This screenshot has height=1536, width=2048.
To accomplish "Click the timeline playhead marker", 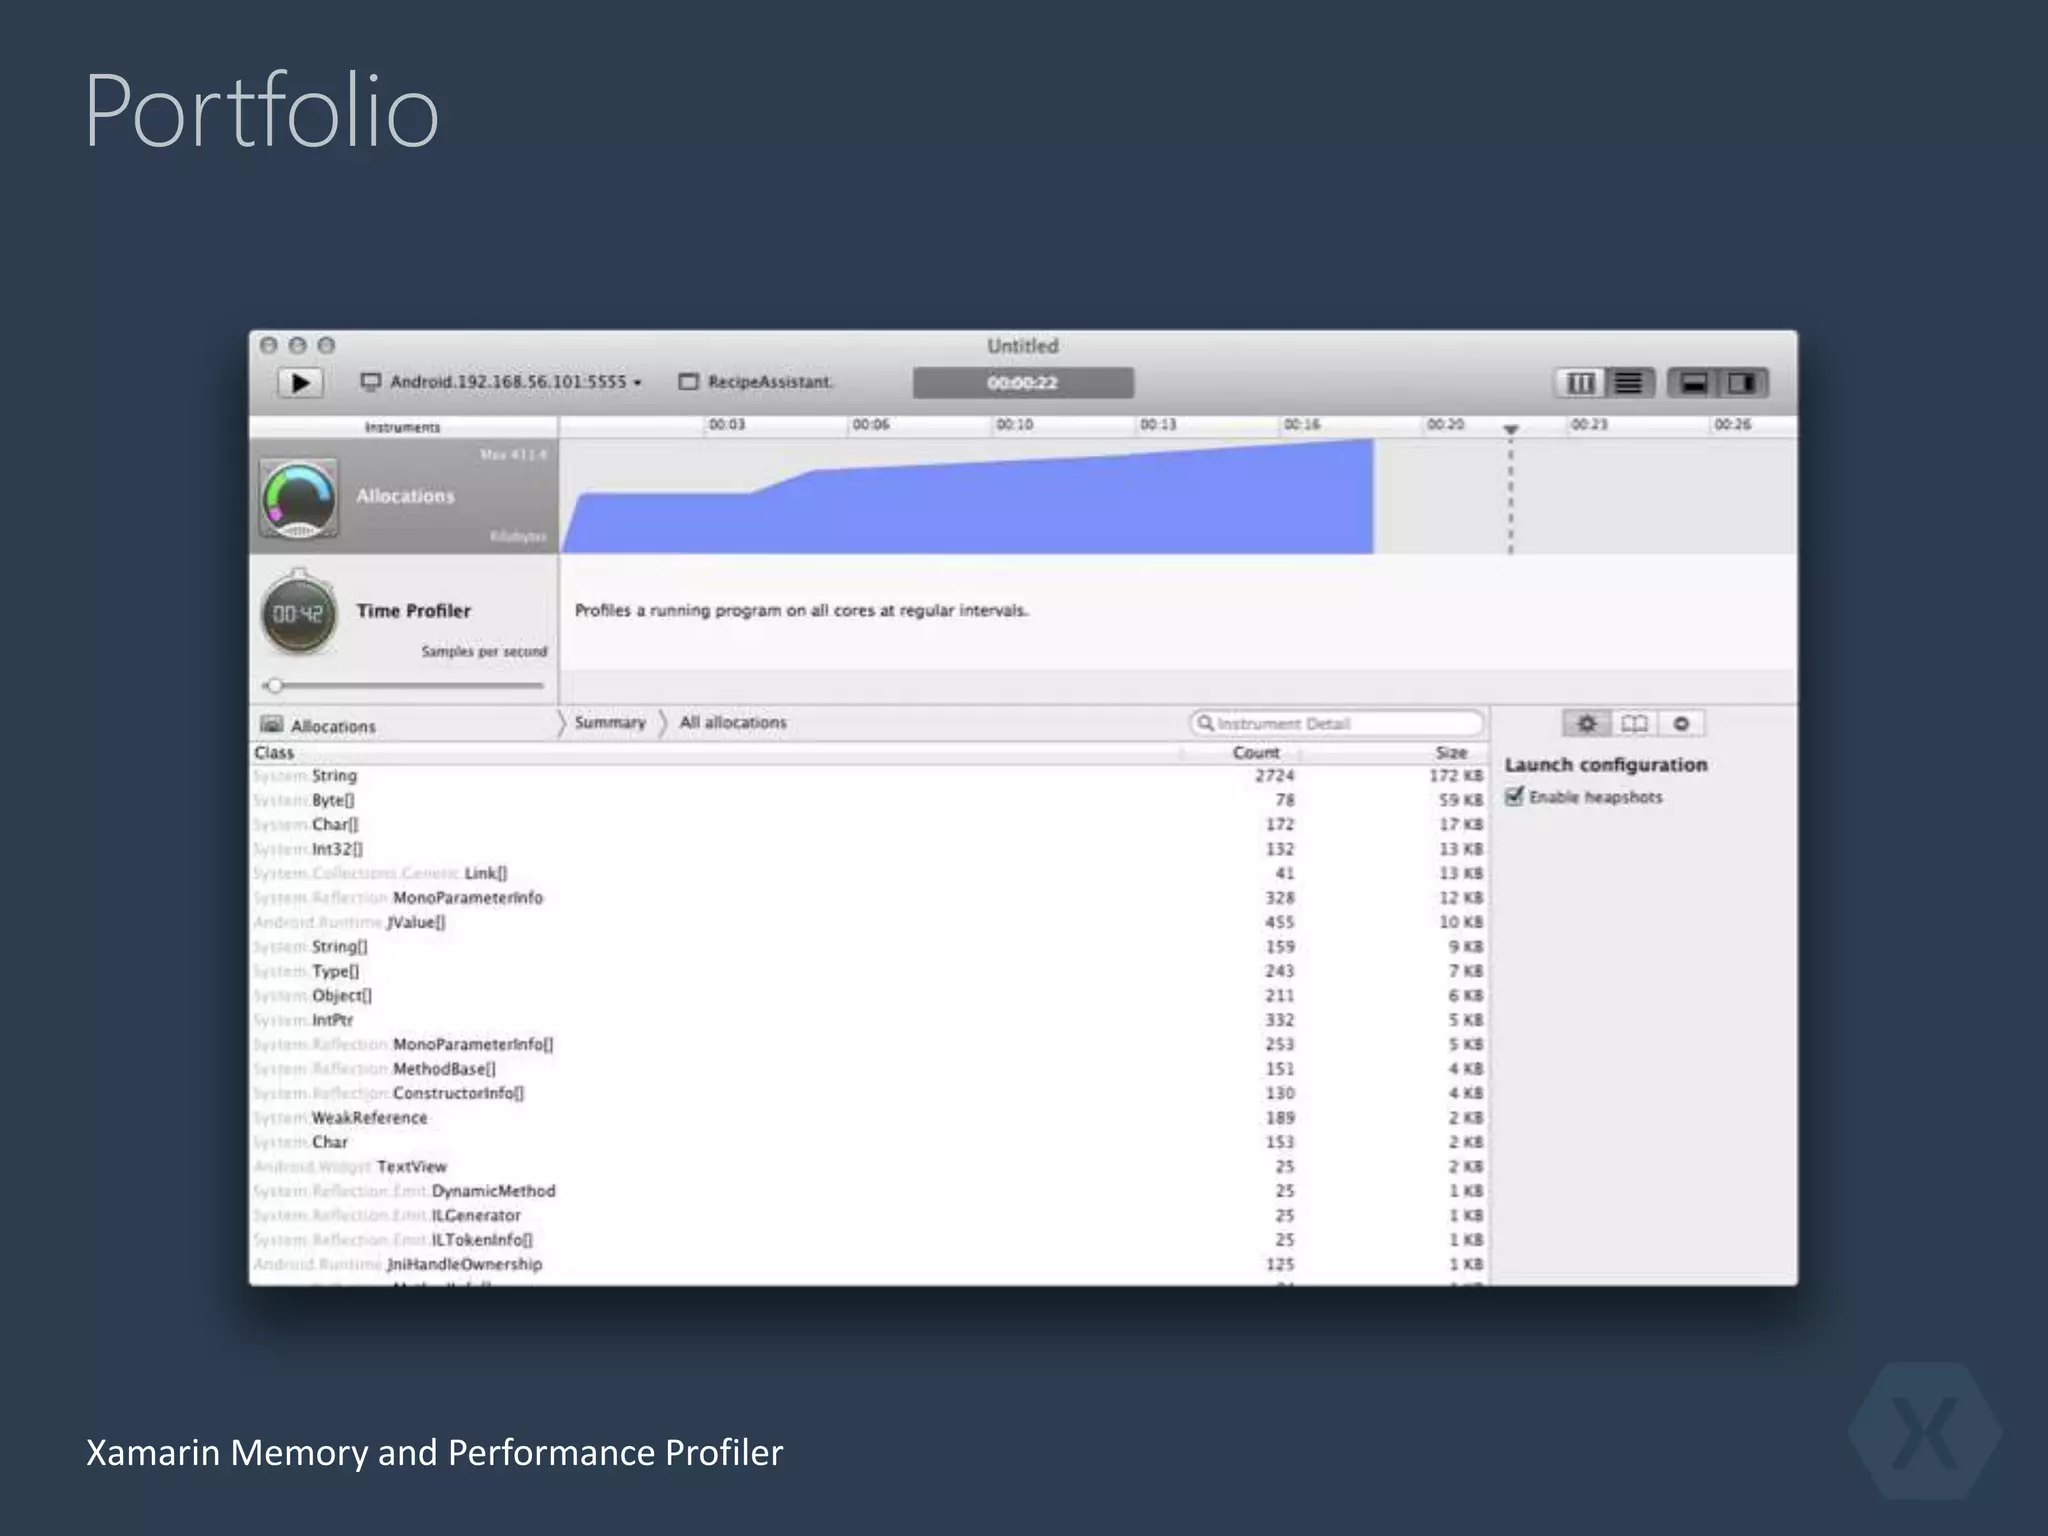I will [1511, 429].
